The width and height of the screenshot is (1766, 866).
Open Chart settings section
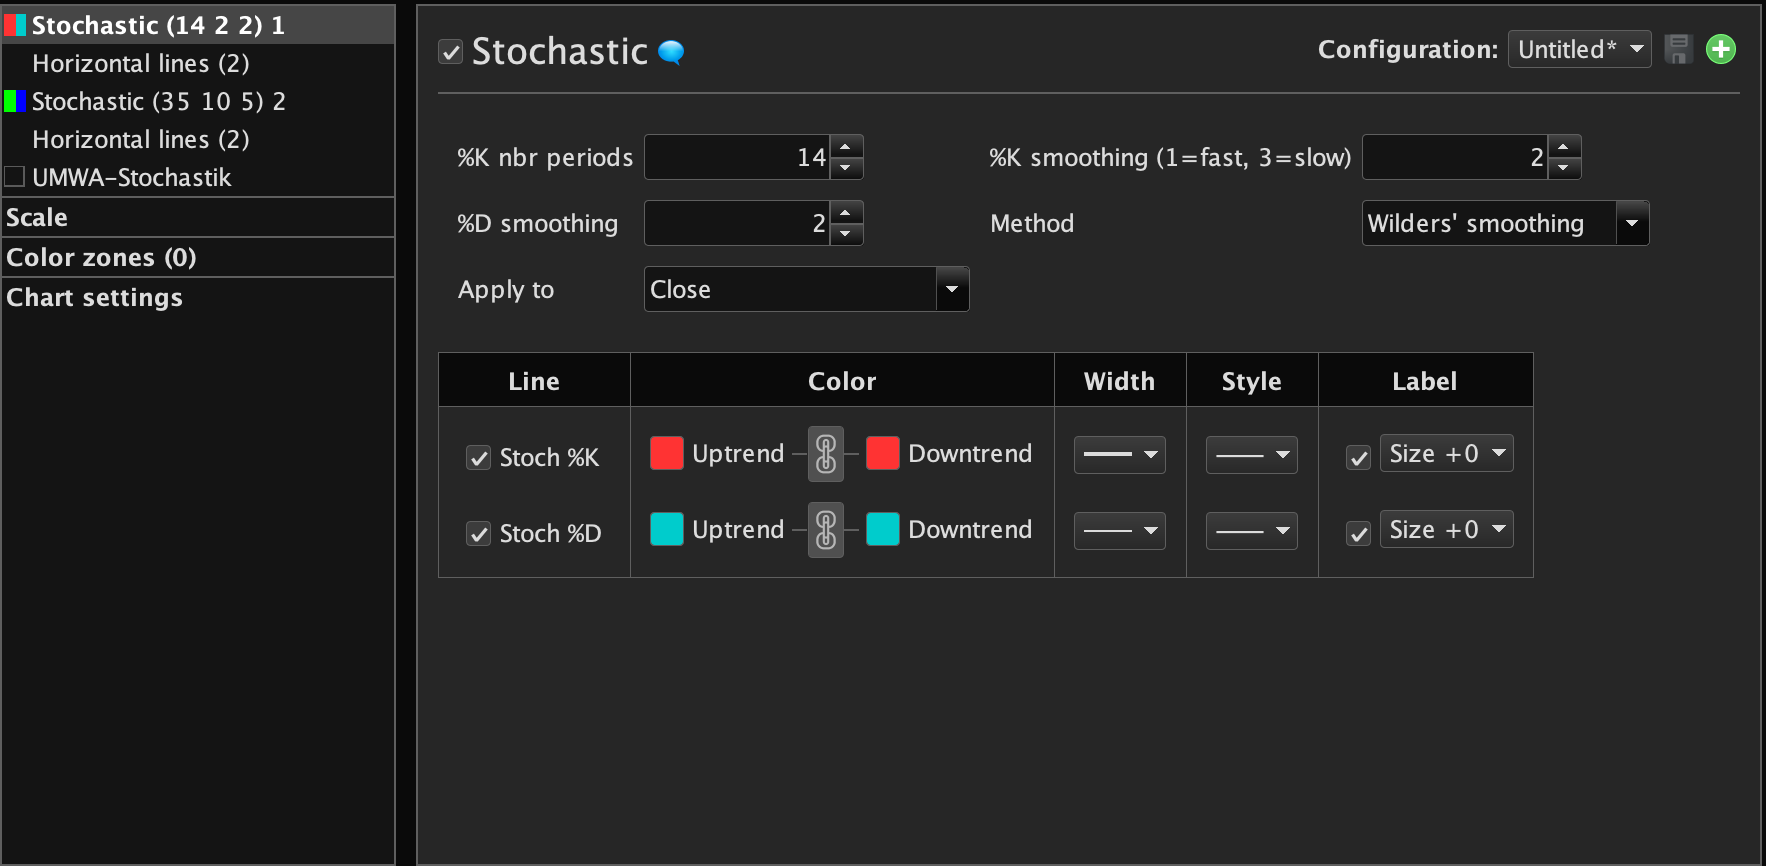point(94,297)
